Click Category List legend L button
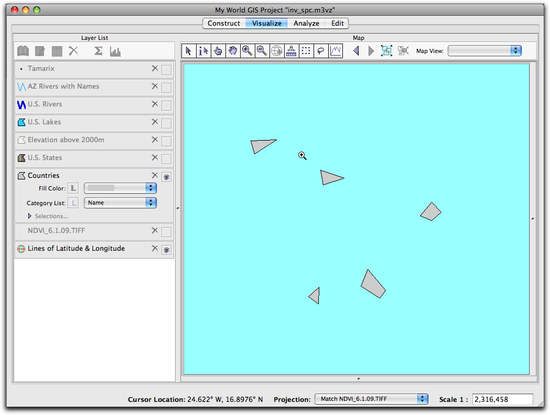Image resolution: width=550 pixels, height=415 pixels. [73, 203]
